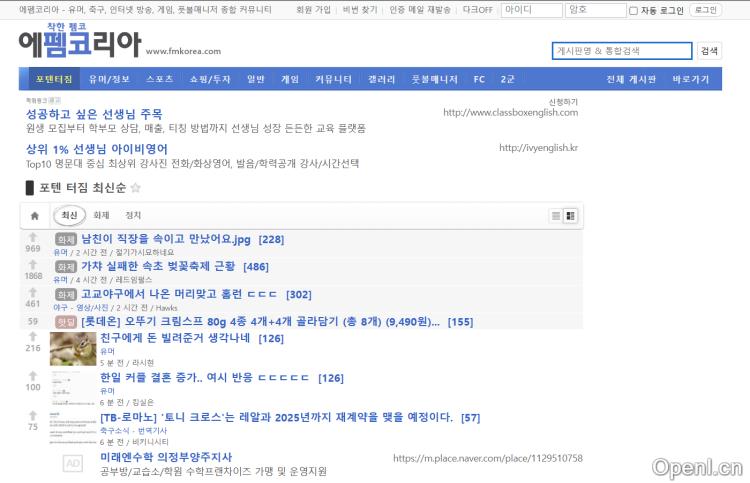Click the home icon in the board tab bar
This screenshot has height=483, width=750.
pos(34,216)
